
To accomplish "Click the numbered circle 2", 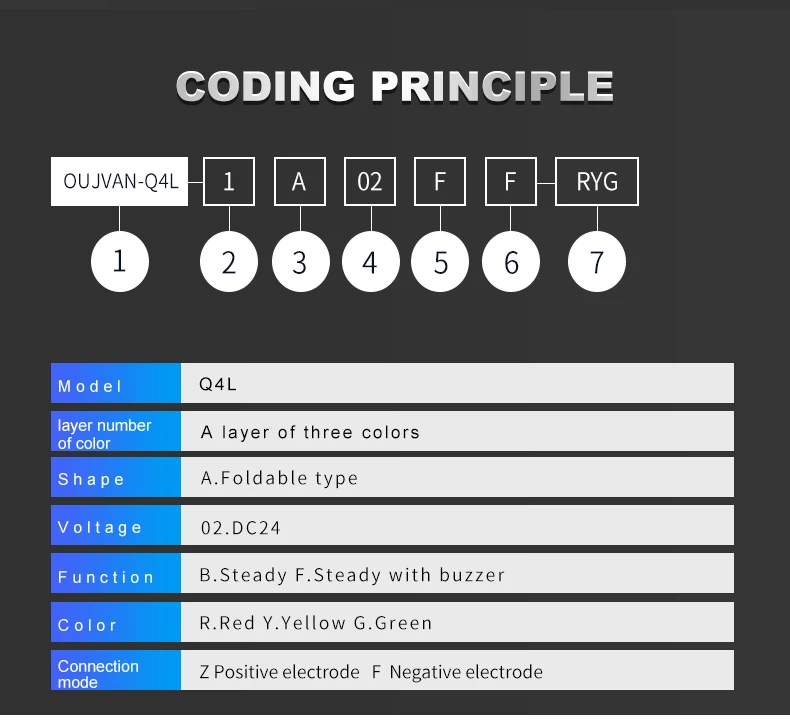I will (229, 263).
